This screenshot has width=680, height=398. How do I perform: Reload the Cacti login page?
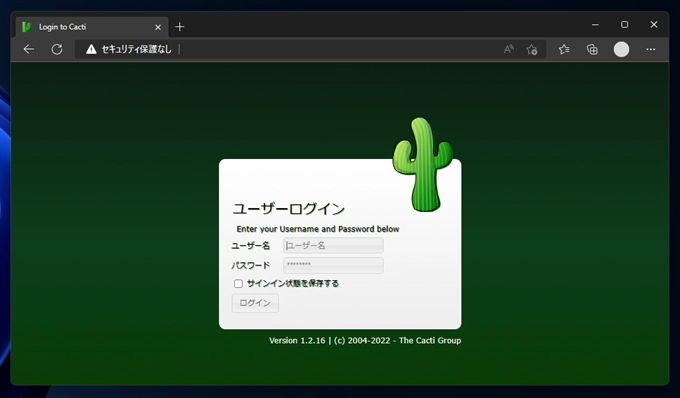tap(57, 49)
